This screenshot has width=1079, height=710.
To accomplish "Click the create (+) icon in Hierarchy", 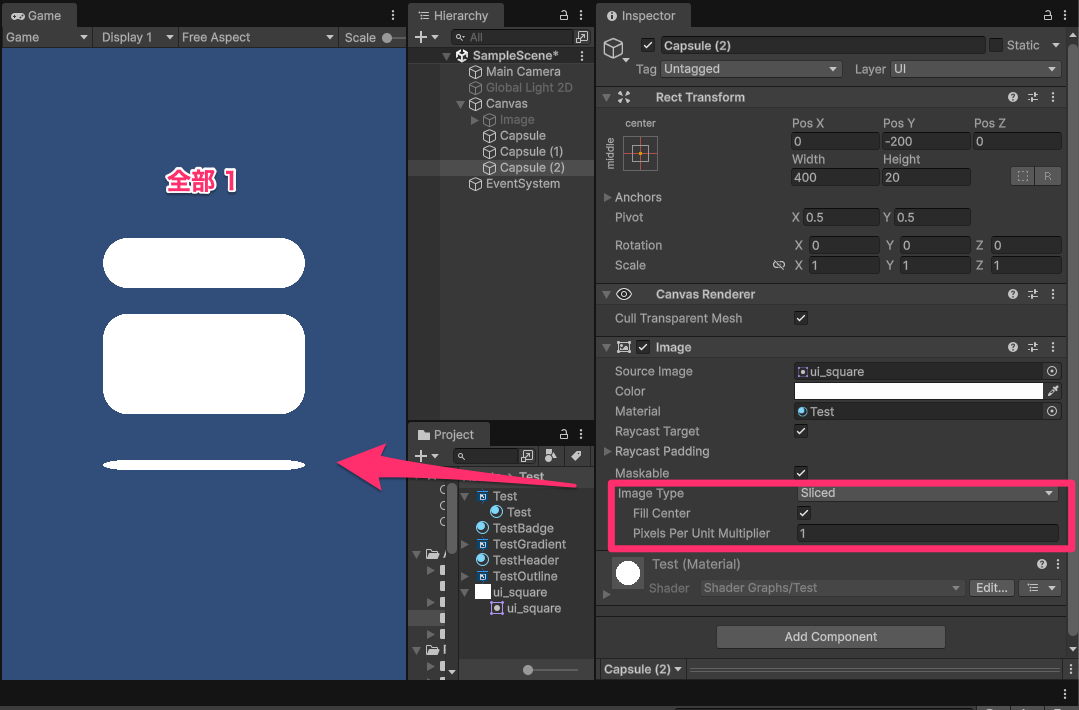I will pyautogui.click(x=419, y=35).
